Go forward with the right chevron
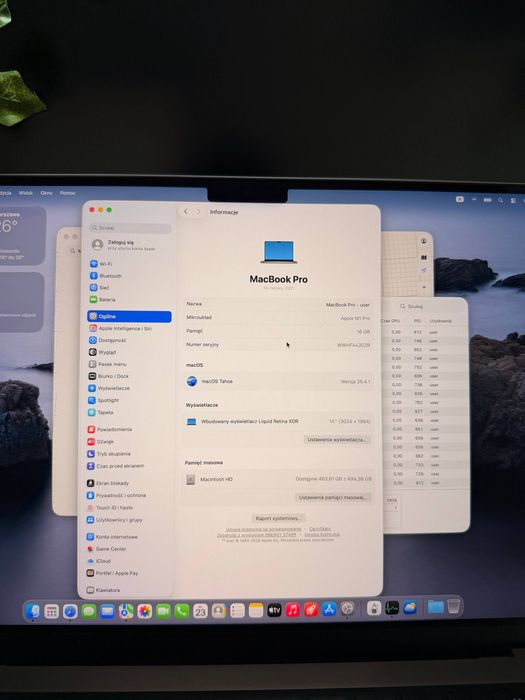Screen dimensions: 525x700 coord(198,212)
